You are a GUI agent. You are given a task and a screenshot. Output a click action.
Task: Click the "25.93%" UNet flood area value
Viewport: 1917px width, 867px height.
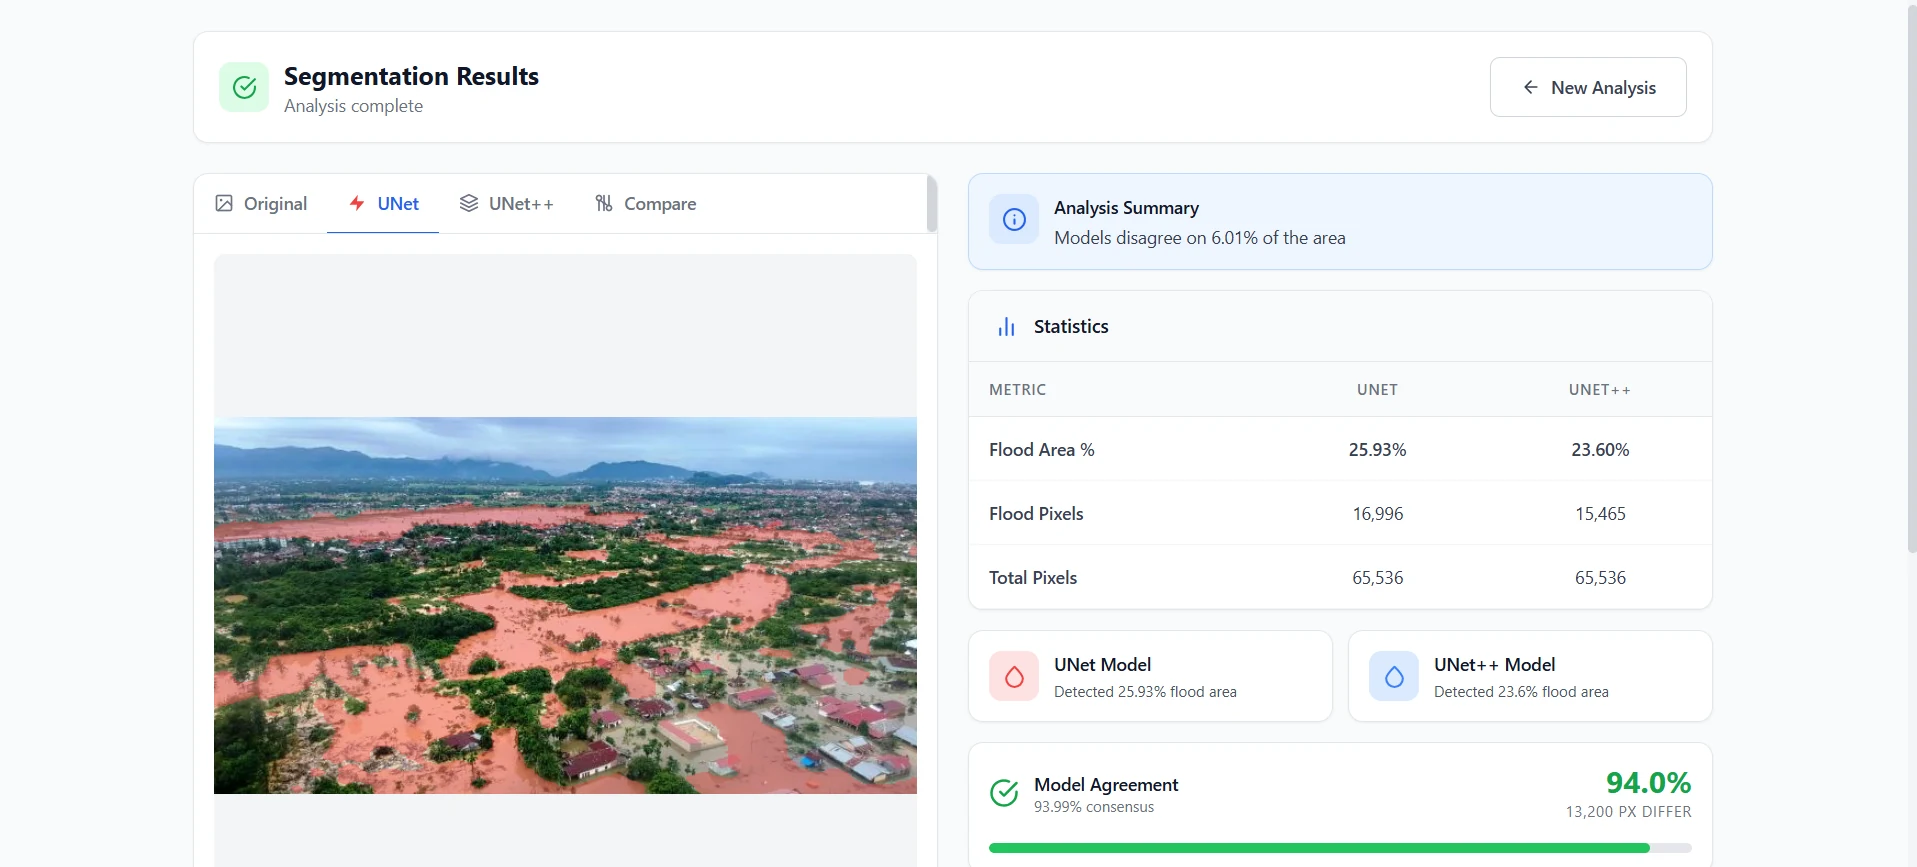point(1377,450)
